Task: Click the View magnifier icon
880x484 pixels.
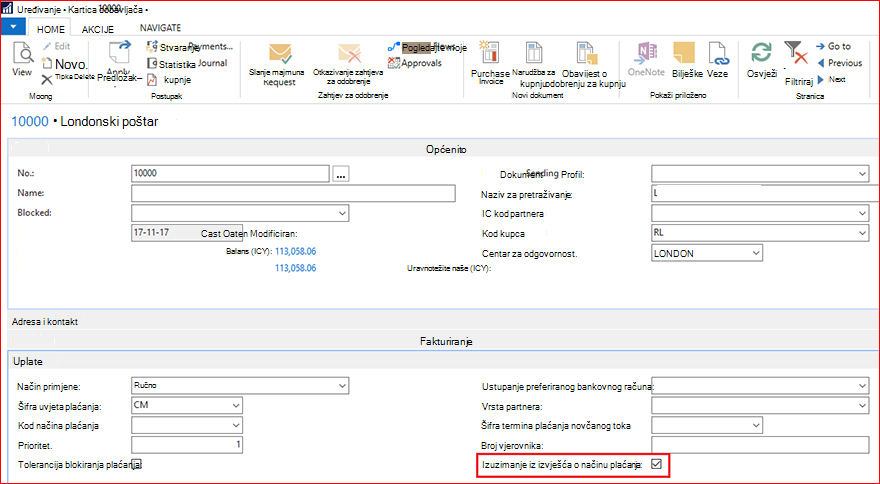Action: (x=22, y=53)
